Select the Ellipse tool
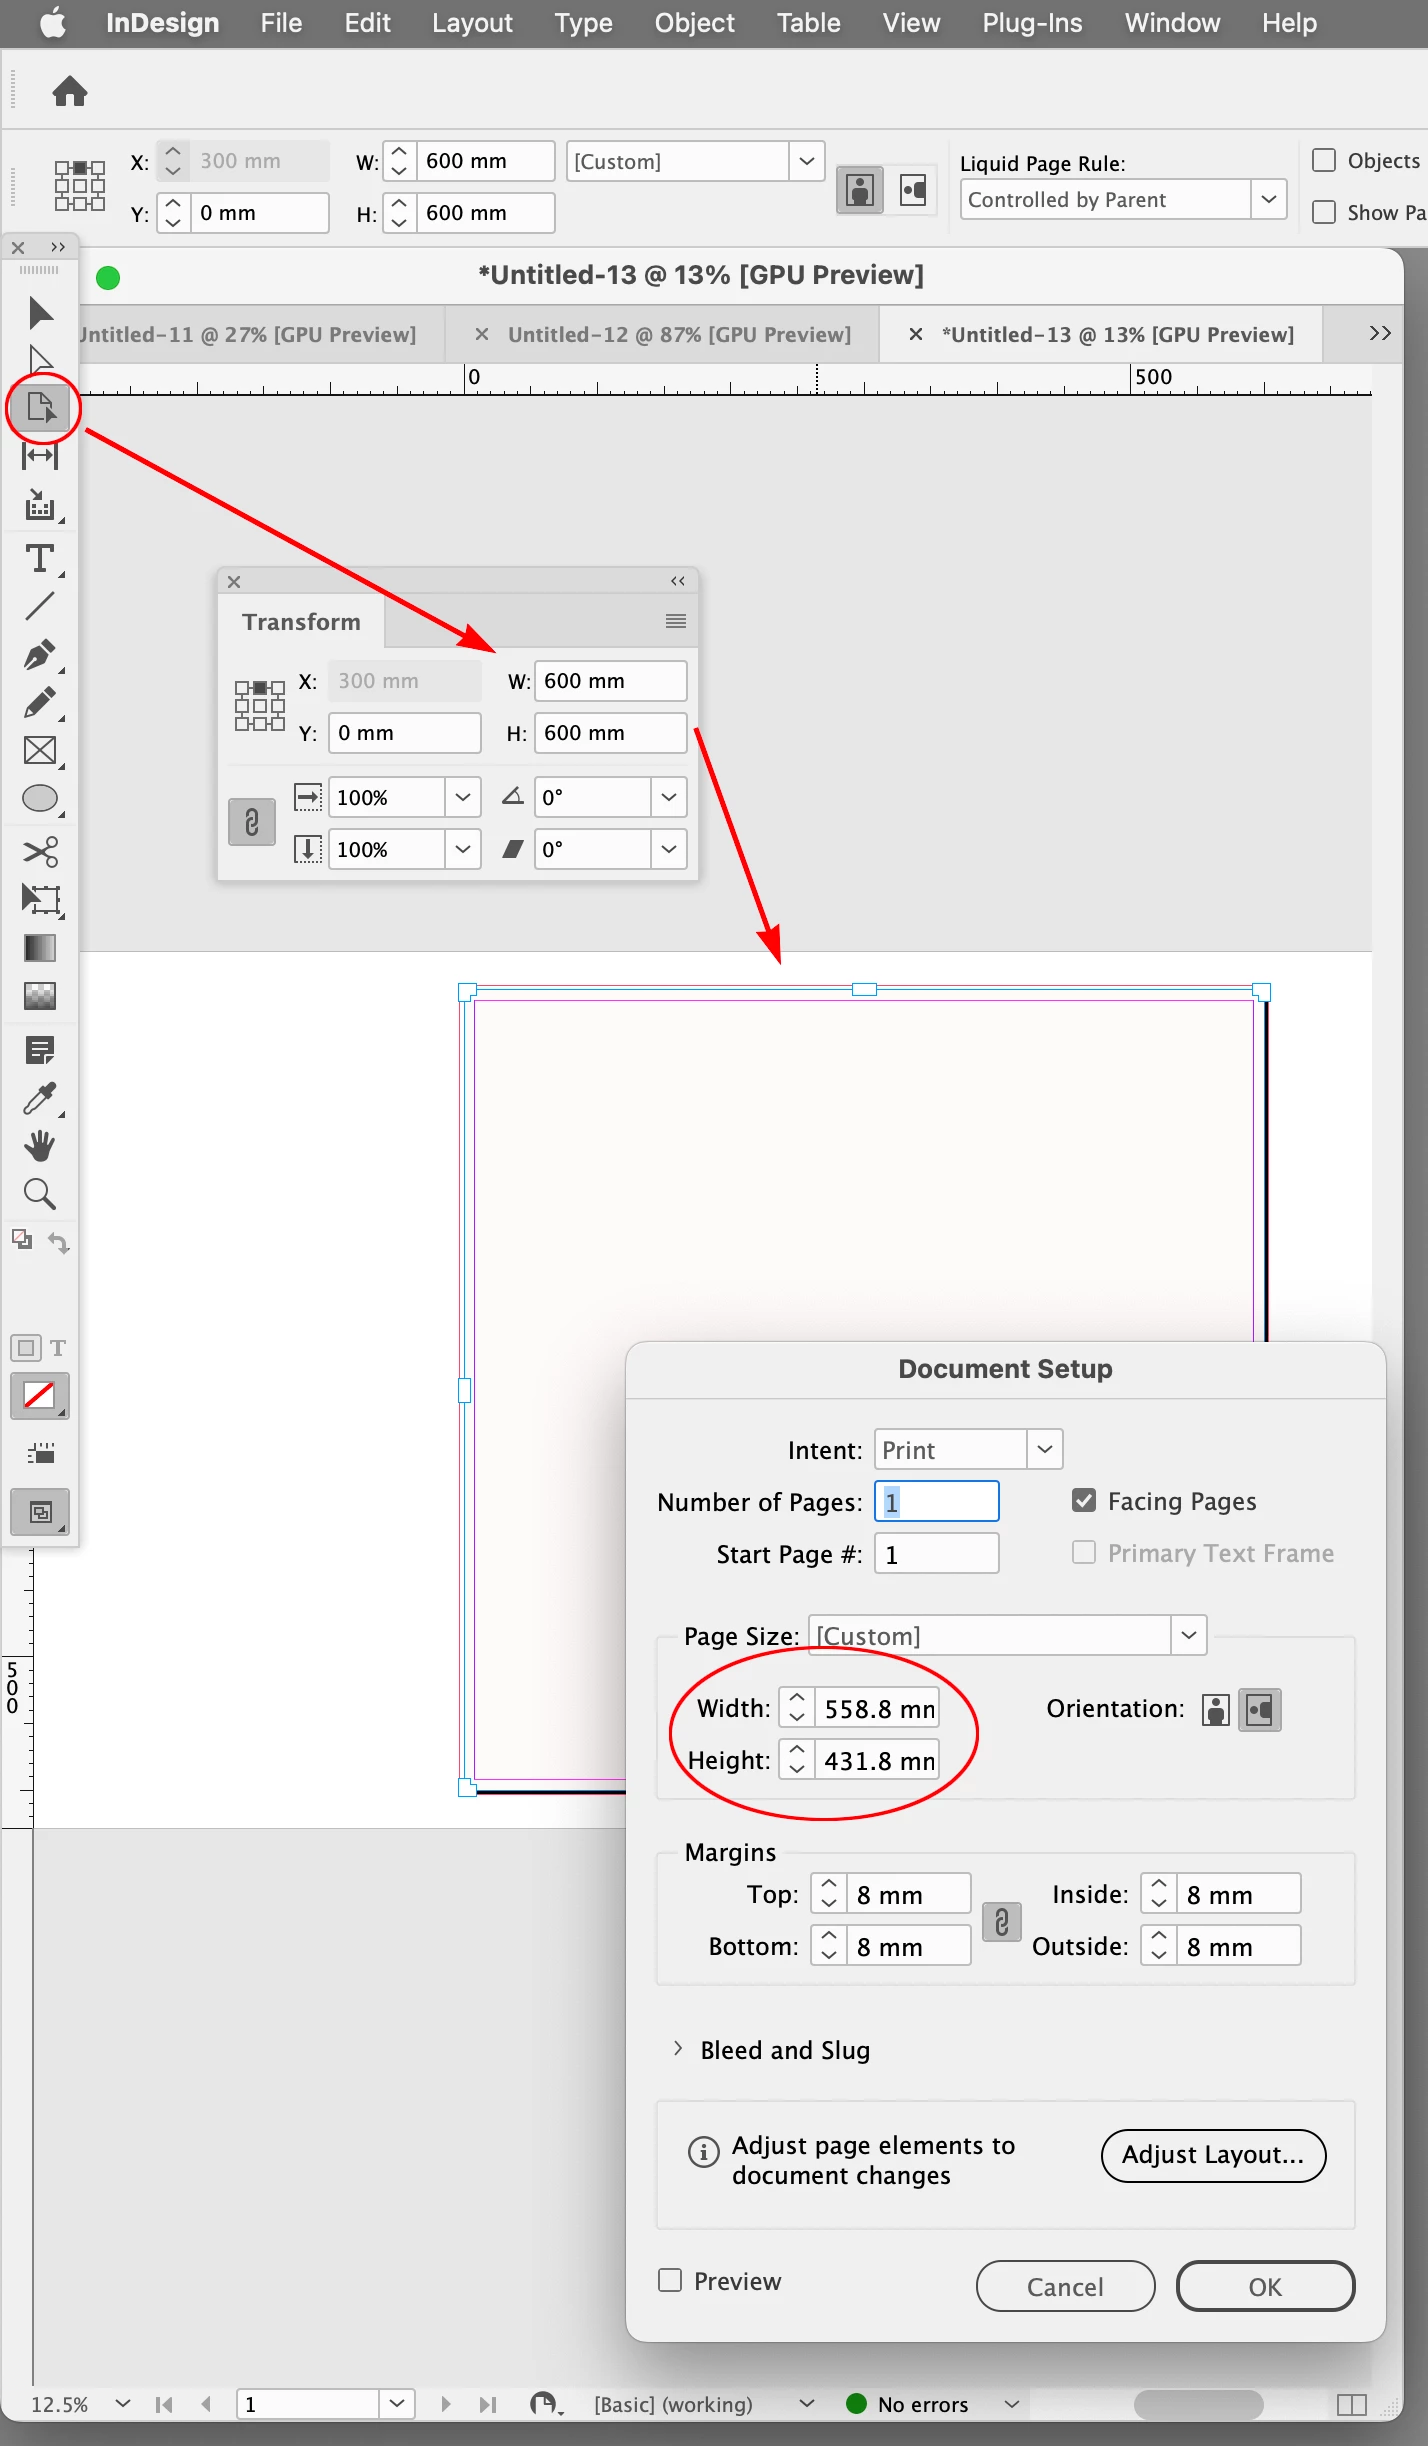The height and width of the screenshot is (2446, 1428). 40,799
